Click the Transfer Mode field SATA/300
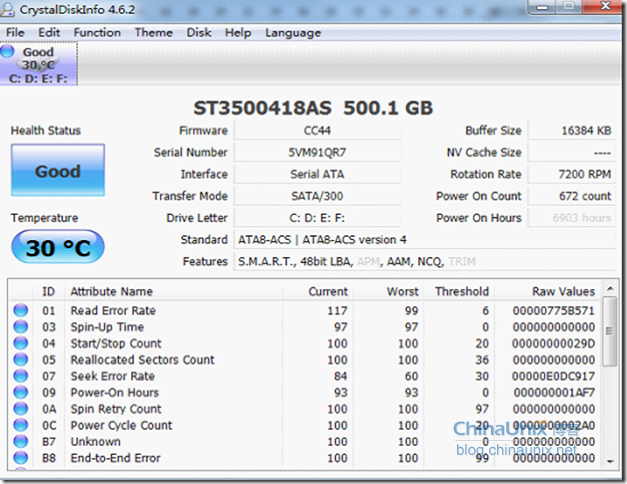The image size is (627, 484). point(317,196)
